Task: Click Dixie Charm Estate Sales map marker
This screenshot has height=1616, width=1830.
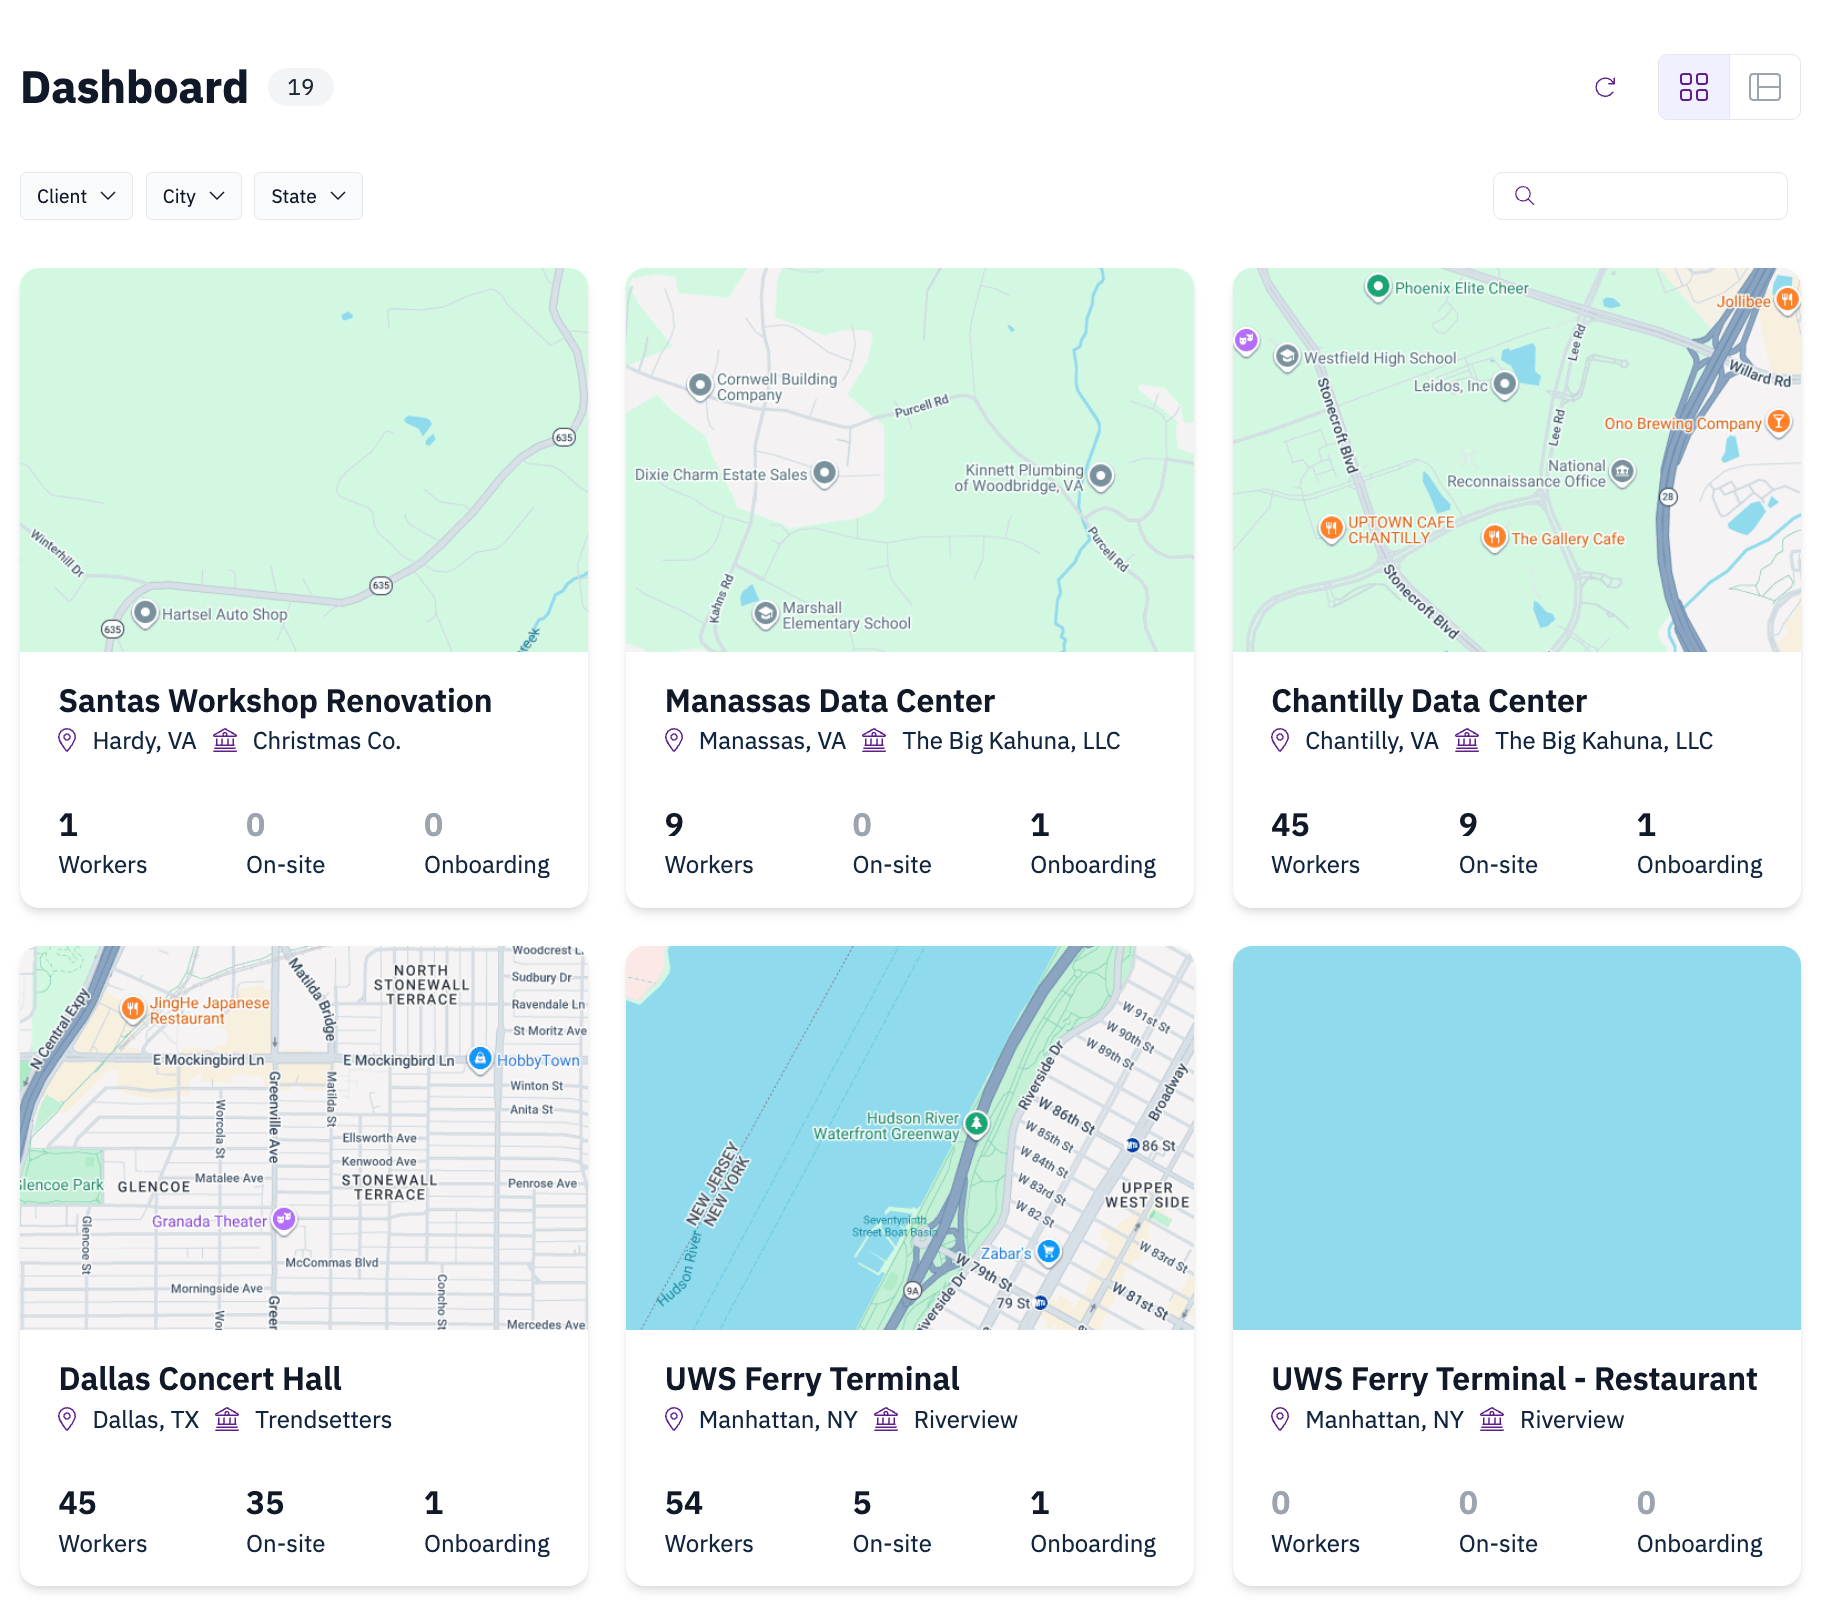Action: [824, 472]
